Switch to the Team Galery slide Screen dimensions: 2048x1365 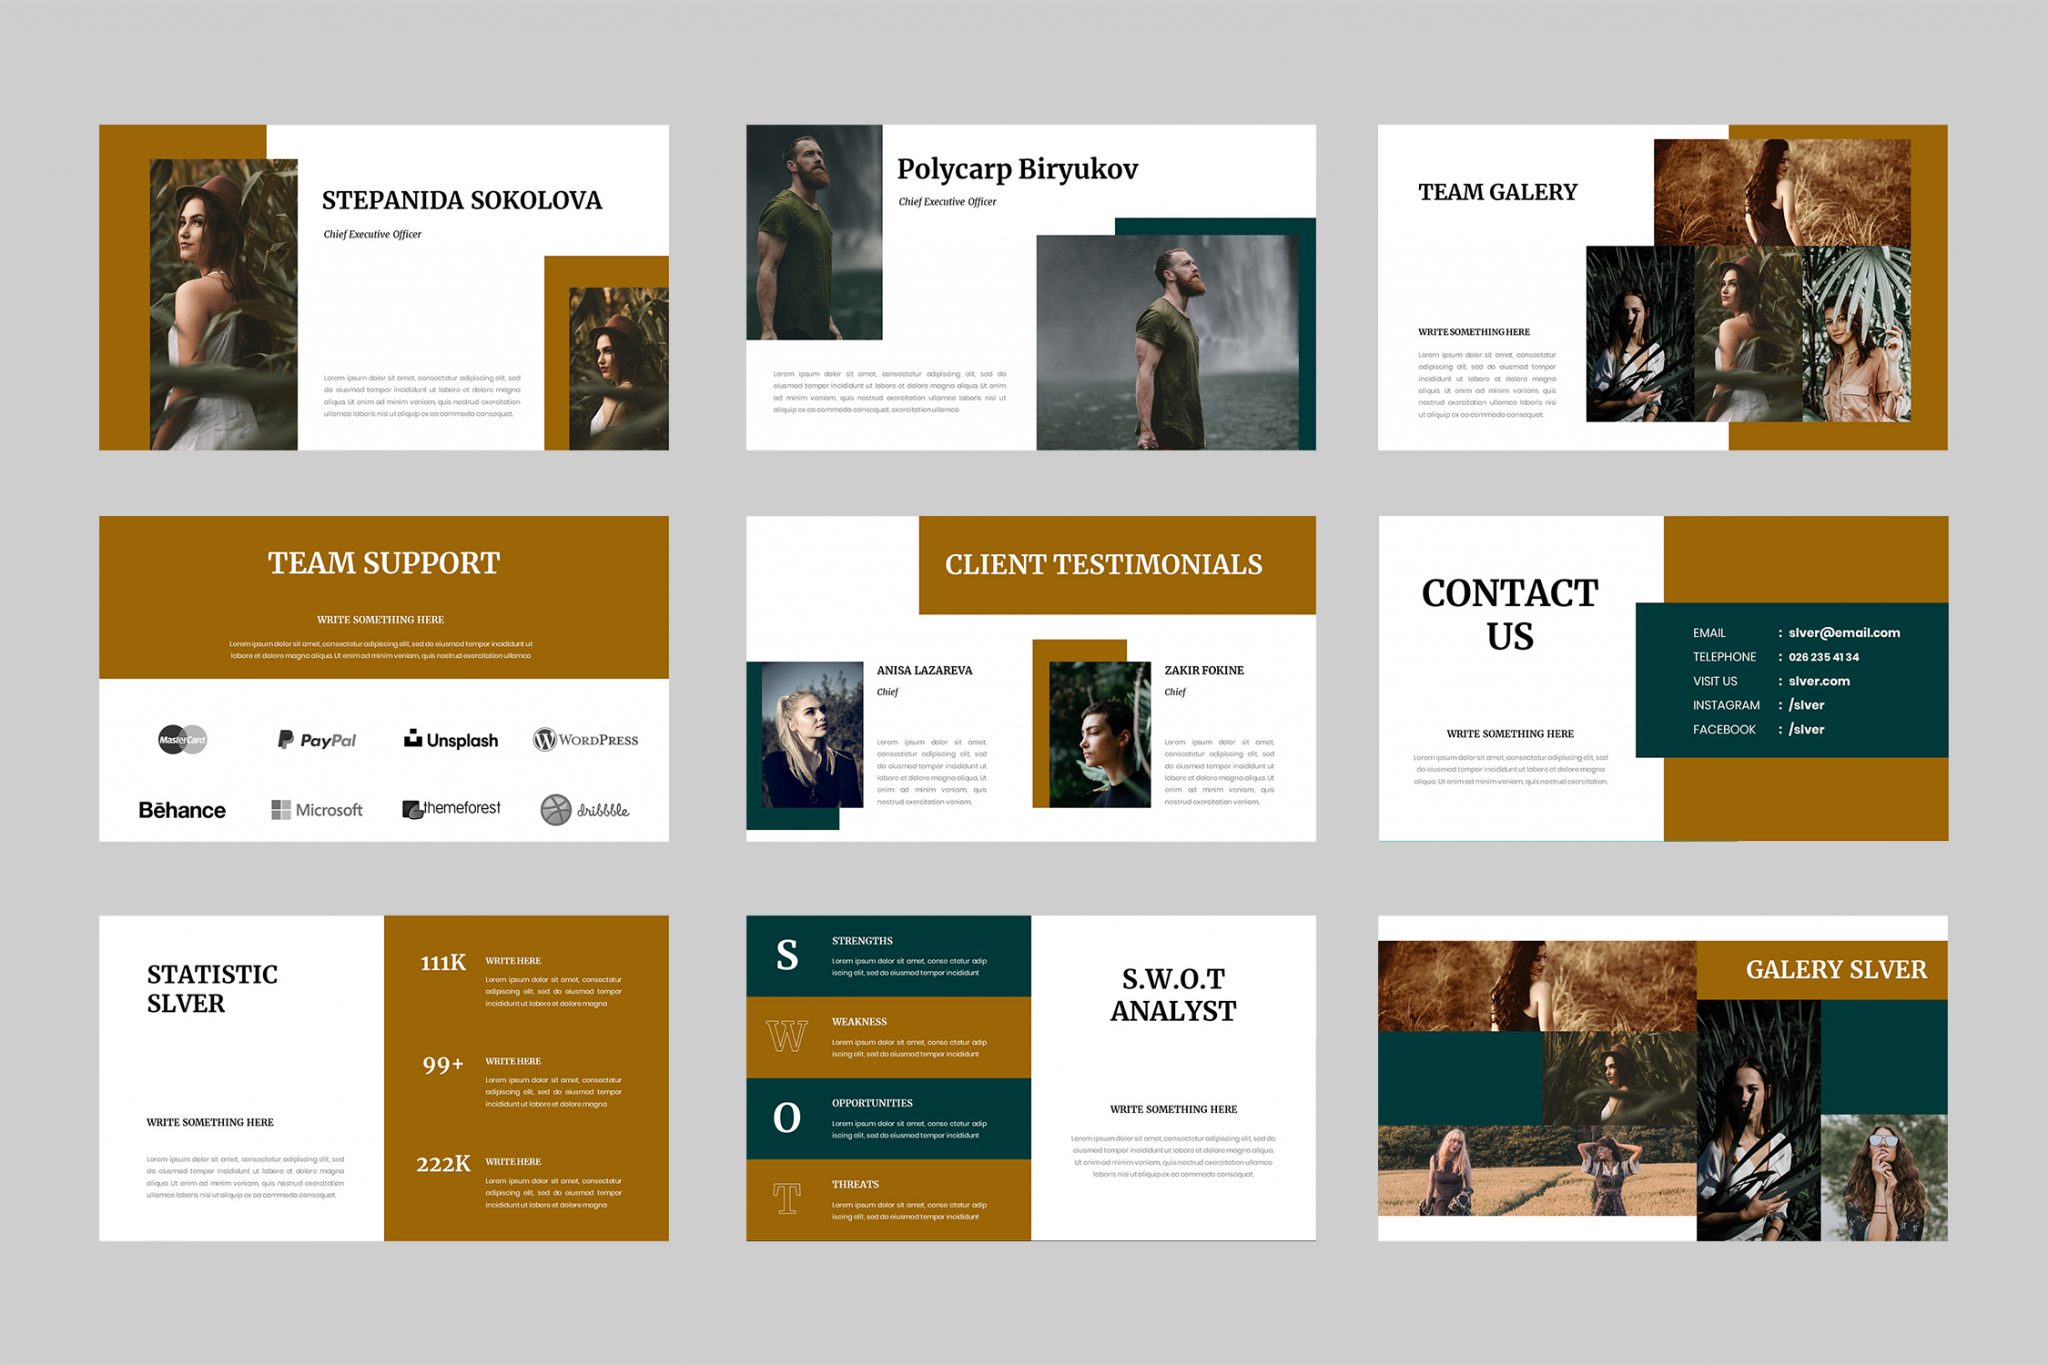click(x=1497, y=191)
